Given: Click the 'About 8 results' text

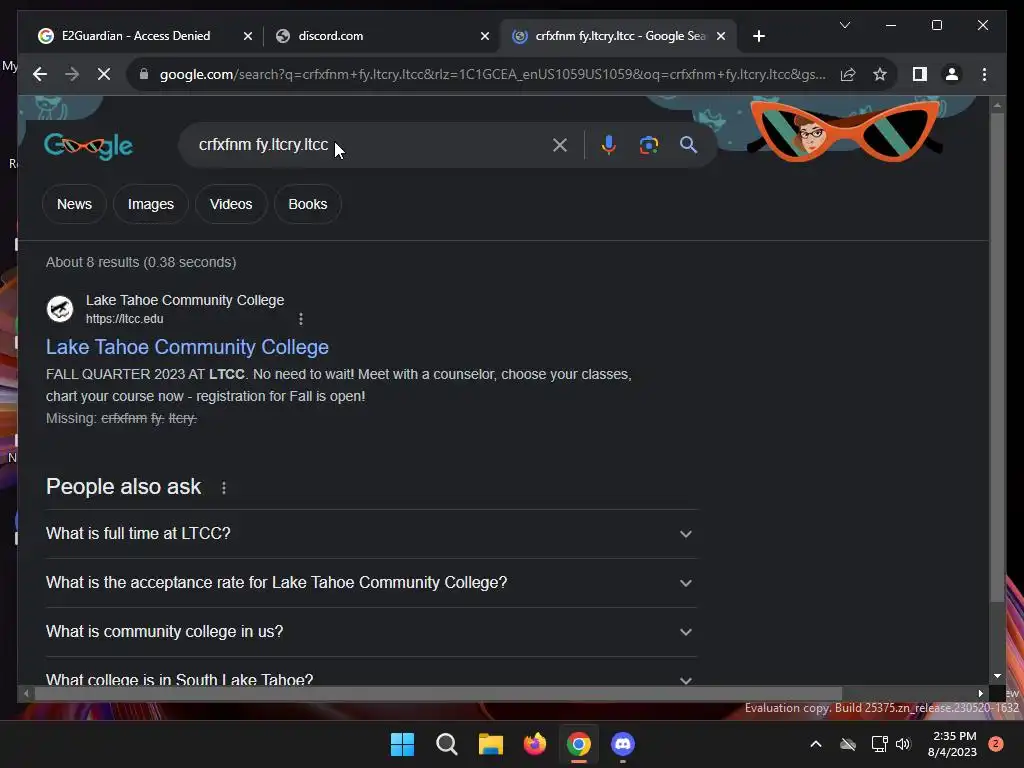Looking at the screenshot, I should tap(141, 263).
